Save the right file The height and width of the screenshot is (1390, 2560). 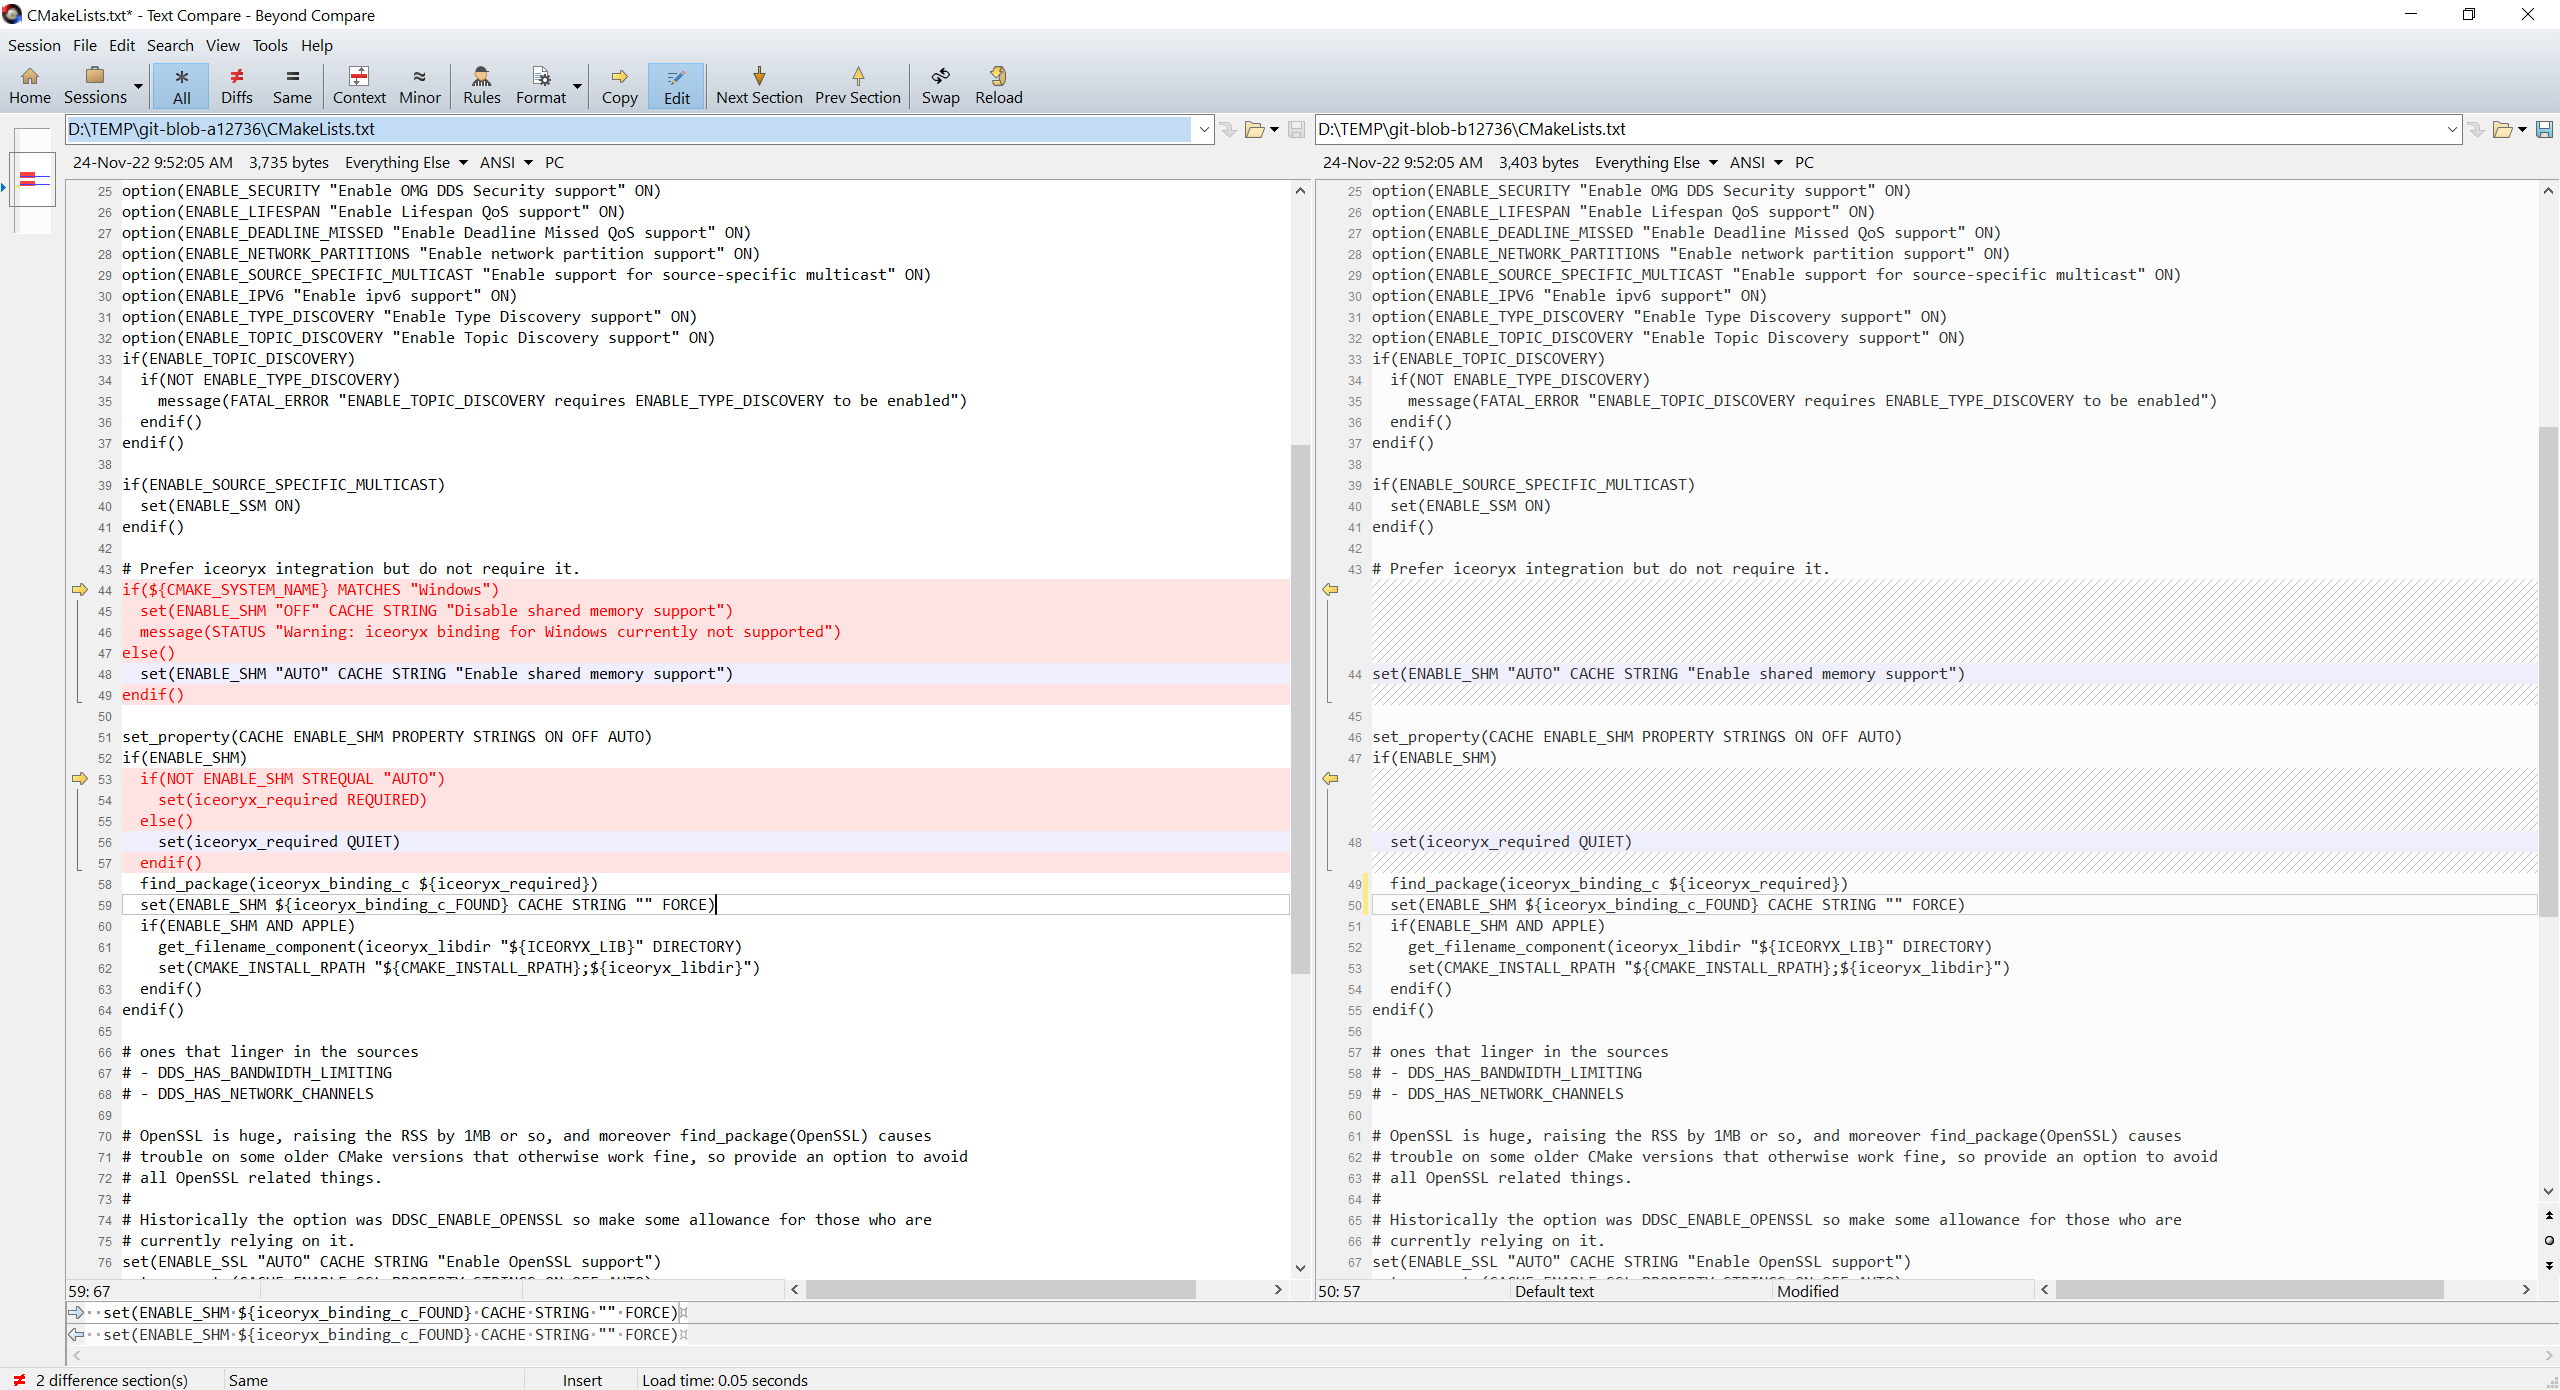click(2544, 129)
